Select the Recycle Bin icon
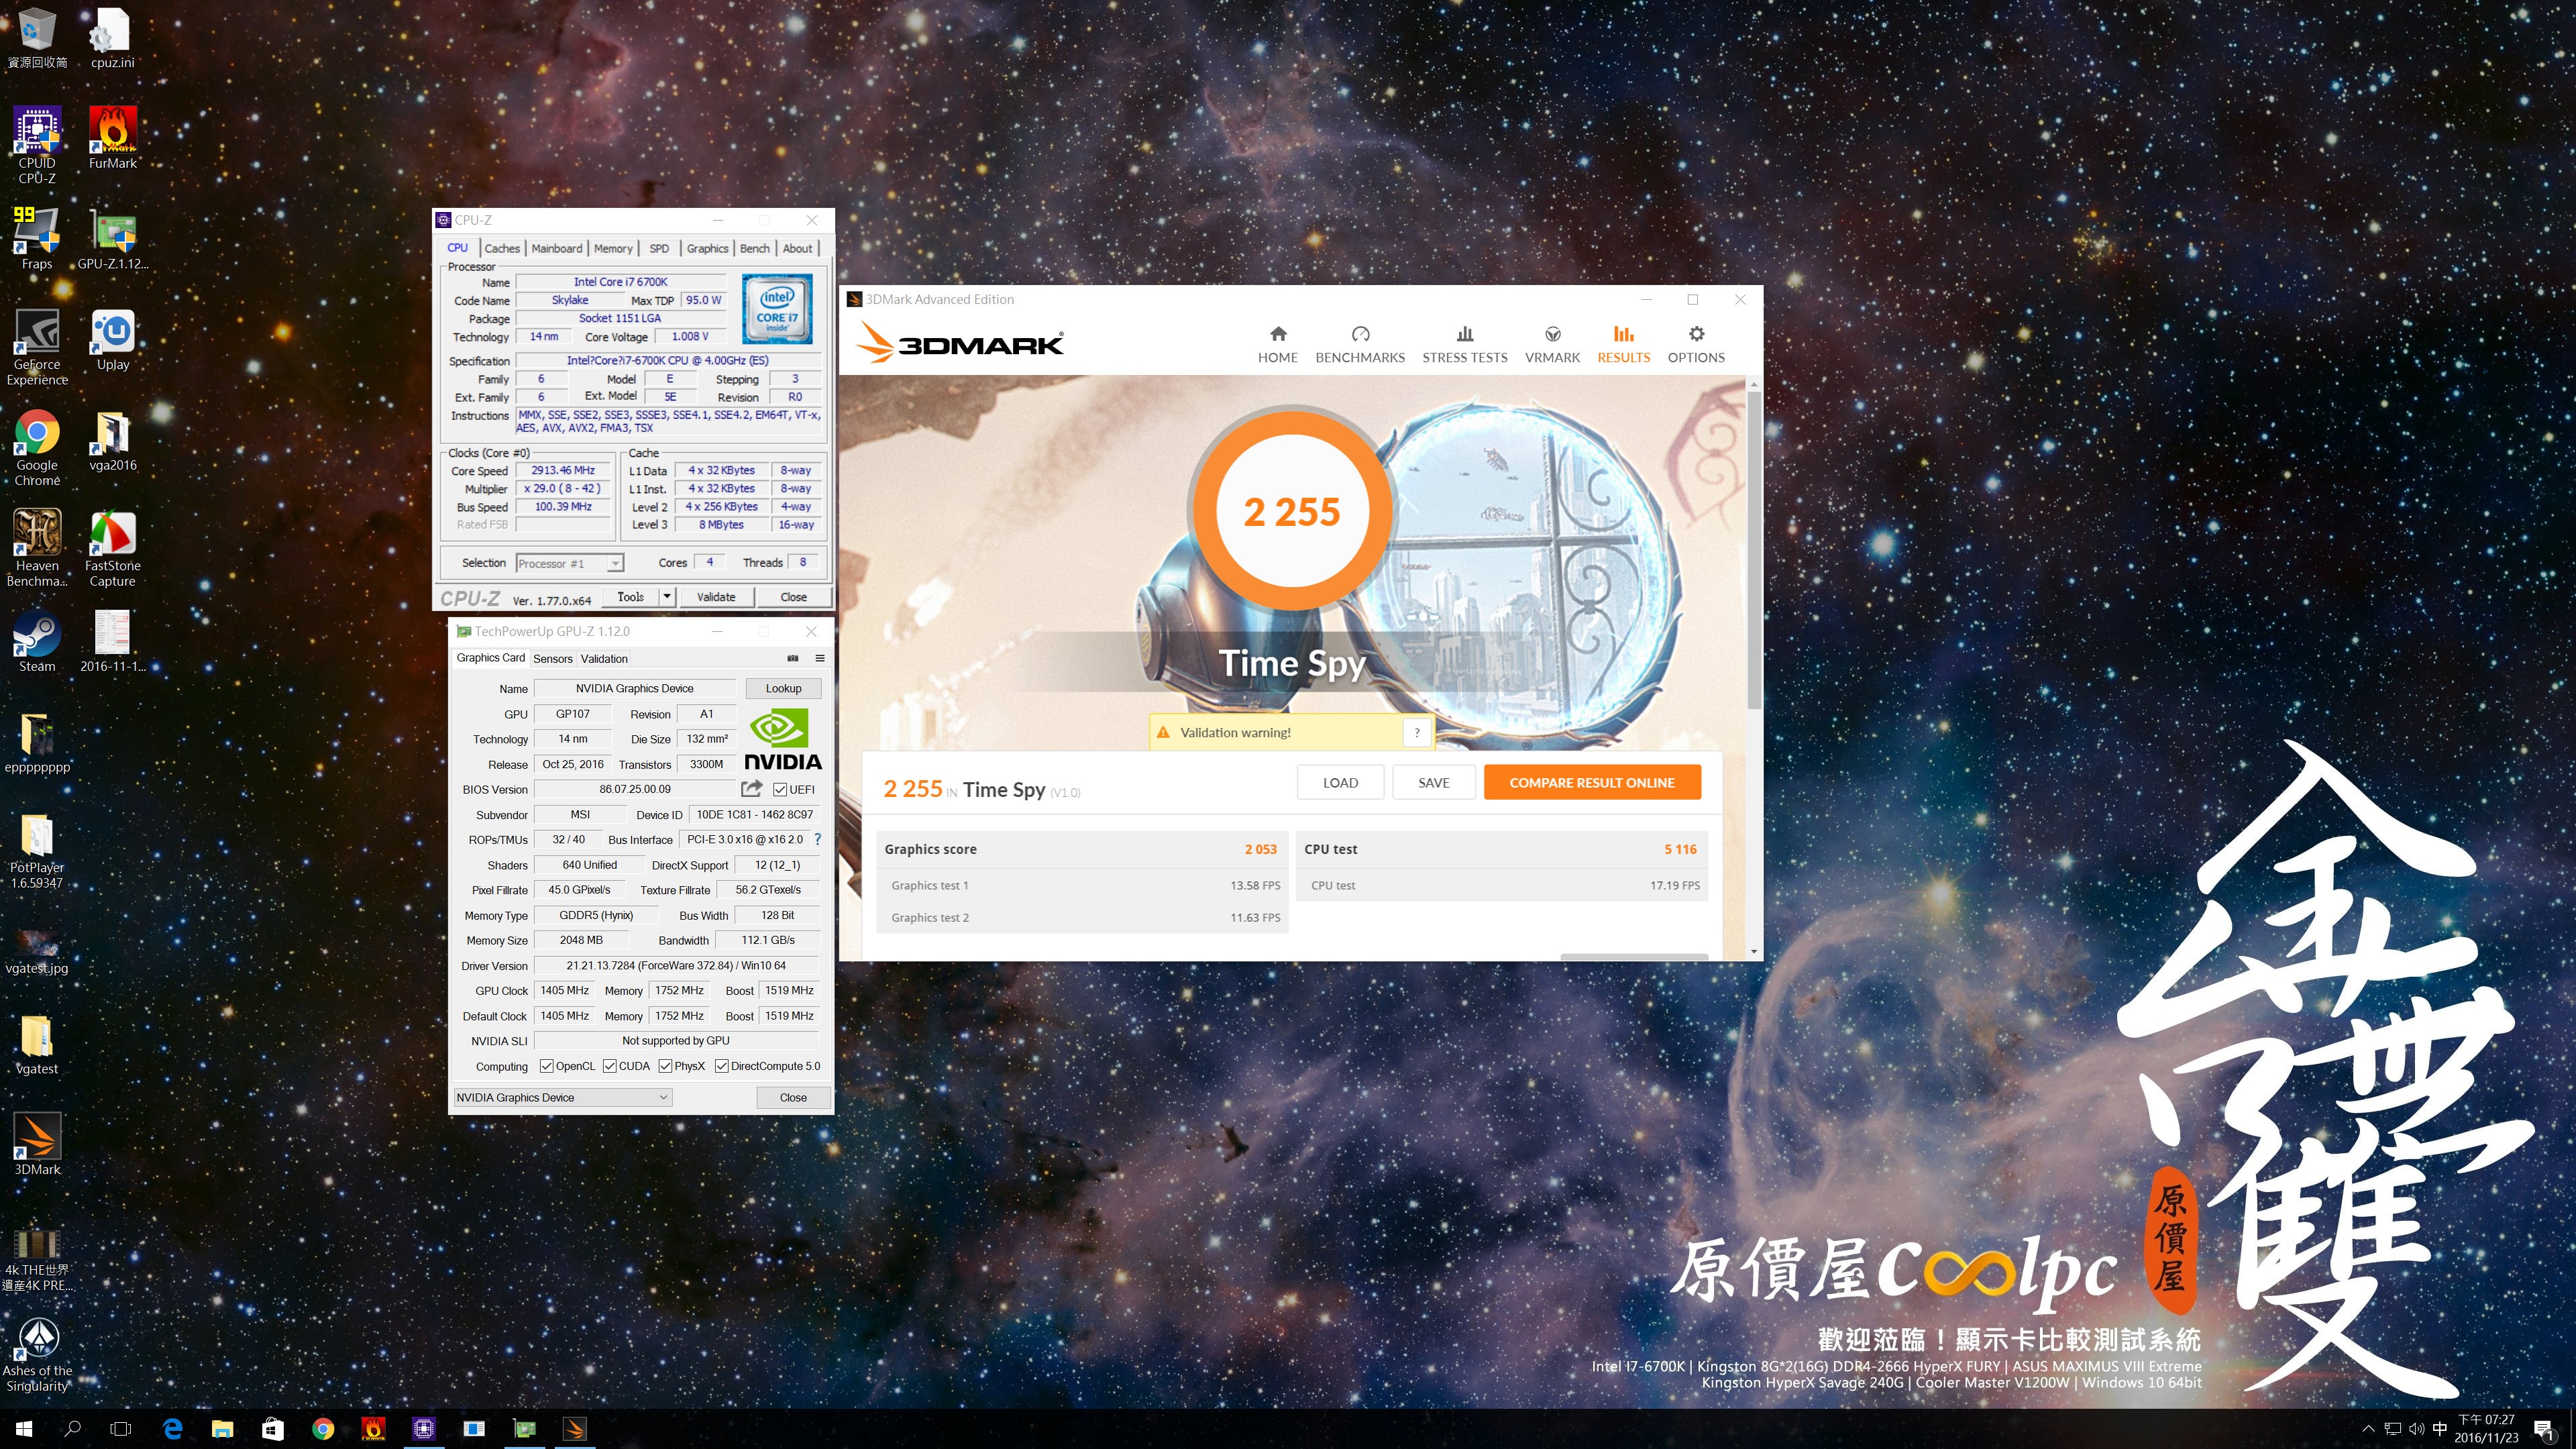The height and width of the screenshot is (1449, 2576). [x=37, y=38]
